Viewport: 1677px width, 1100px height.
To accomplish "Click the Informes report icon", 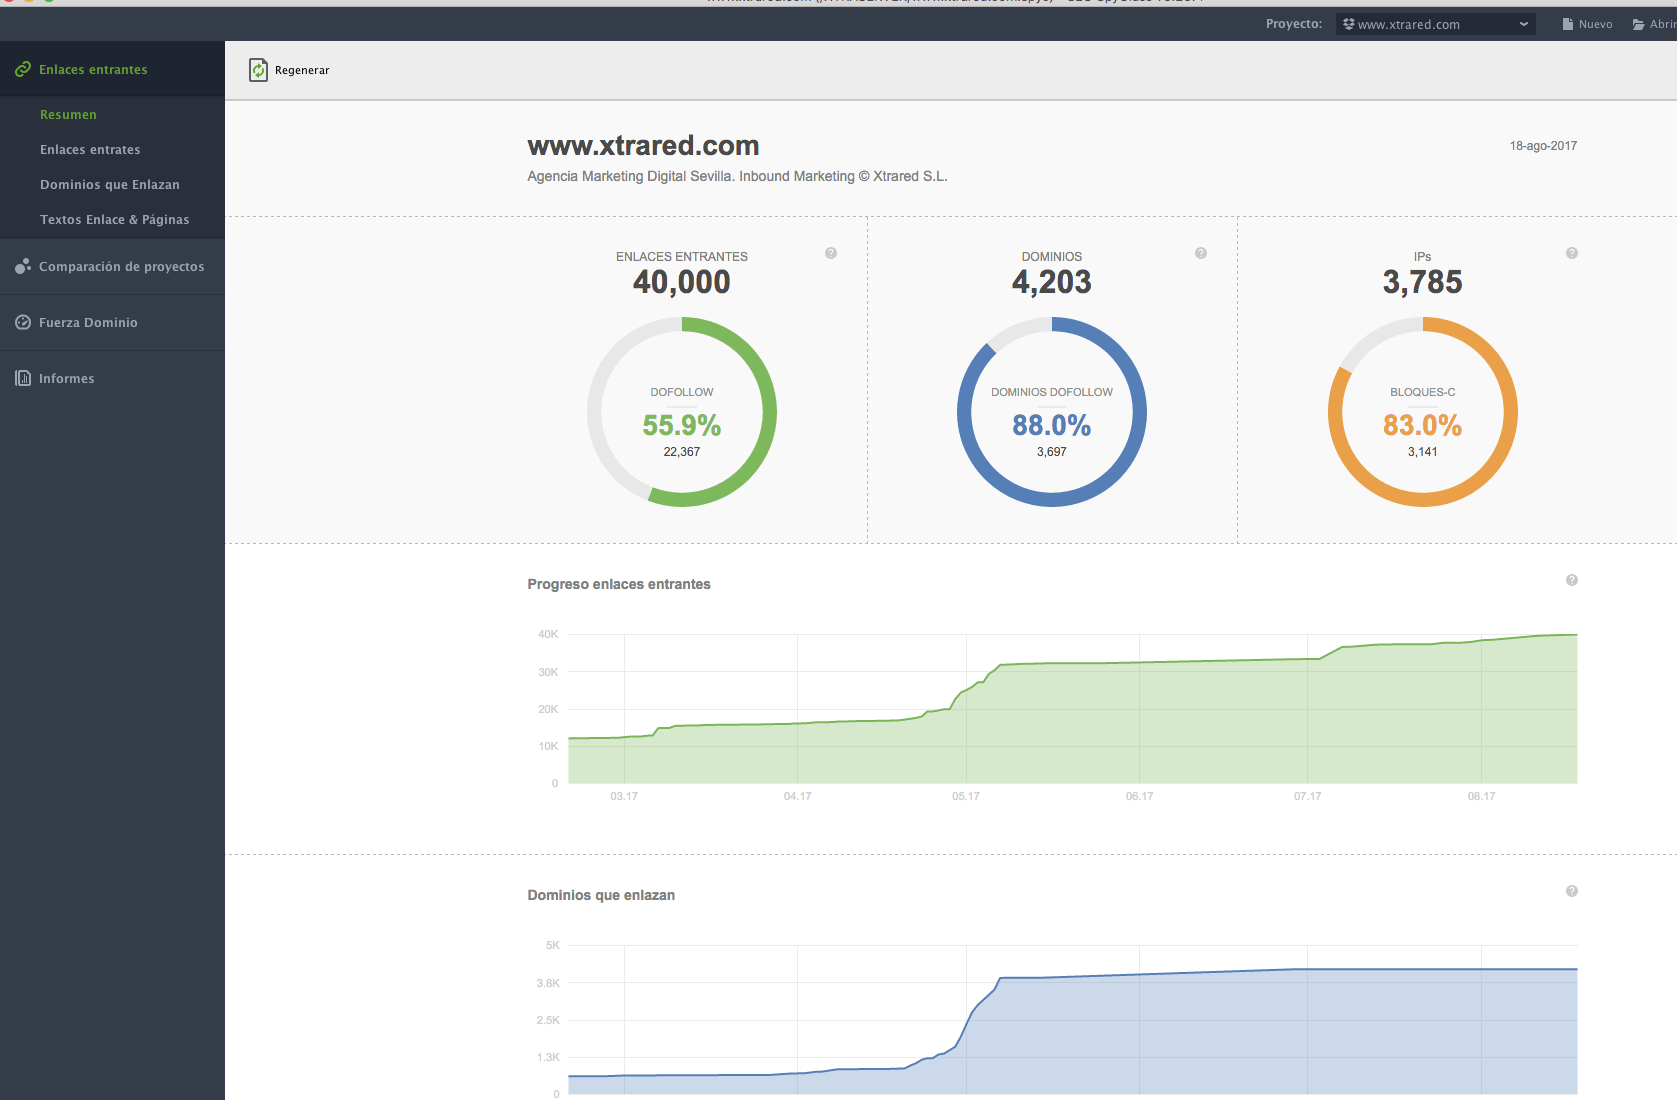I will (x=23, y=378).
